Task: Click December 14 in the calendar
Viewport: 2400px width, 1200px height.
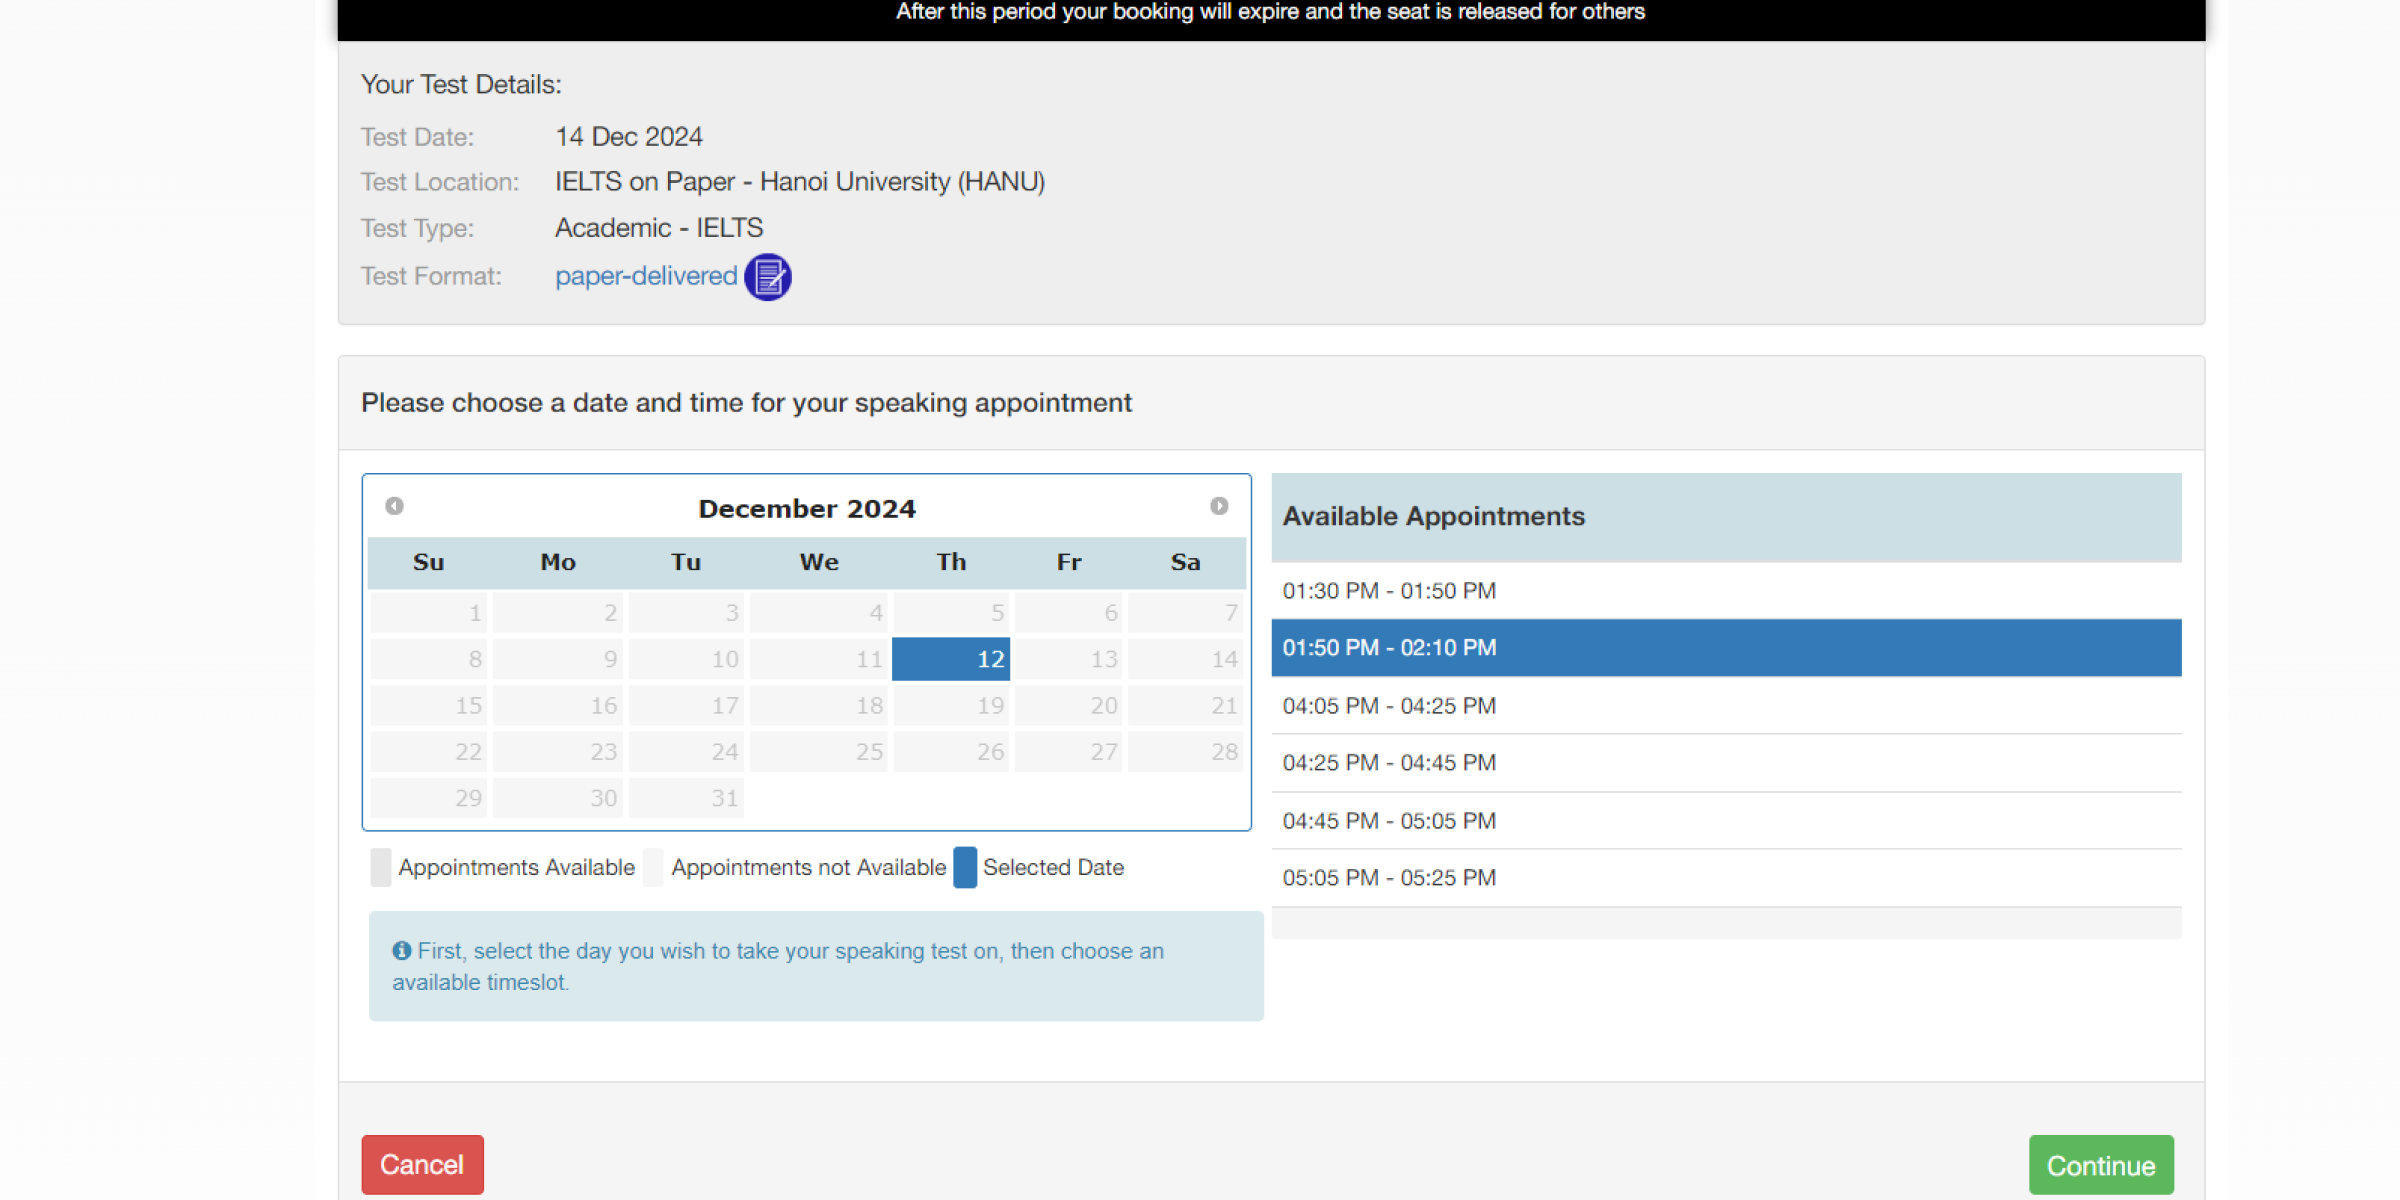Action: pyautogui.click(x=1186, y=659)
